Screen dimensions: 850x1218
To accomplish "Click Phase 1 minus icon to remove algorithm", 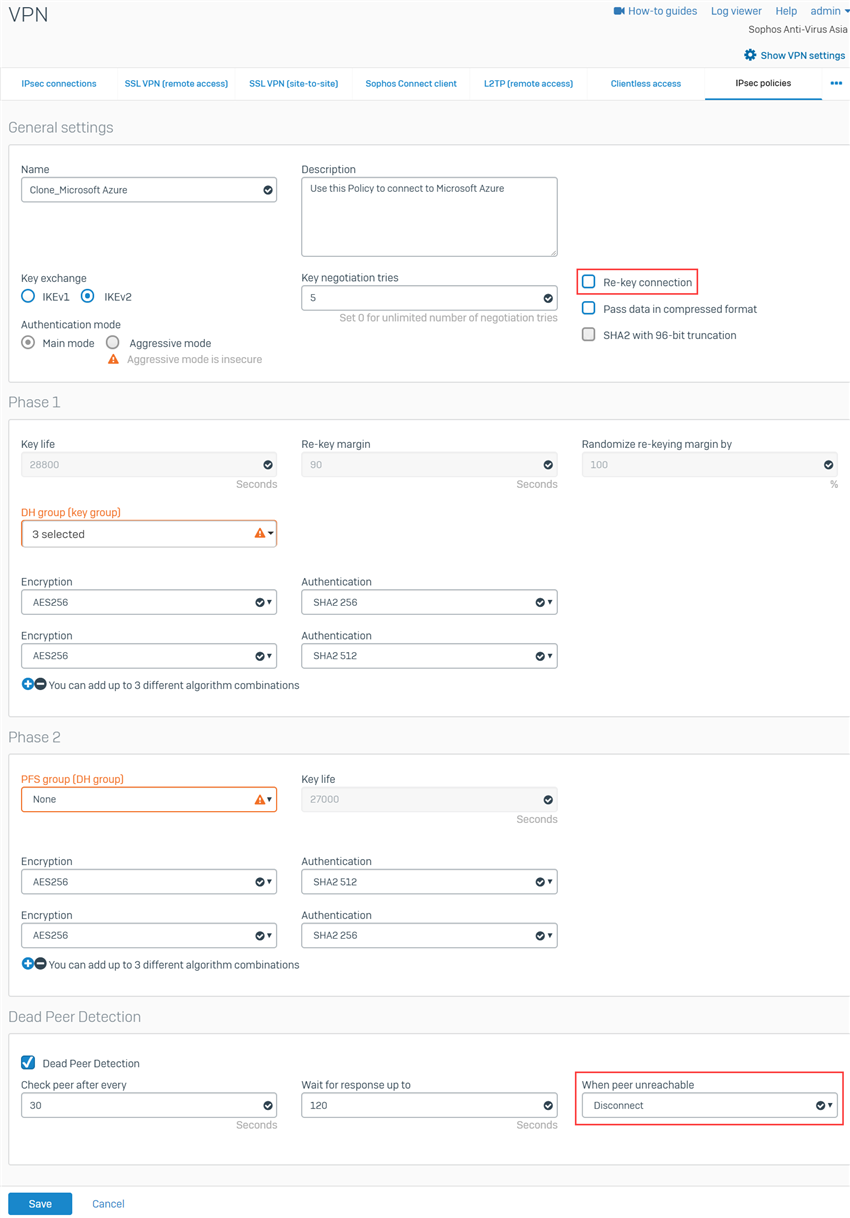I will point(40,685).
